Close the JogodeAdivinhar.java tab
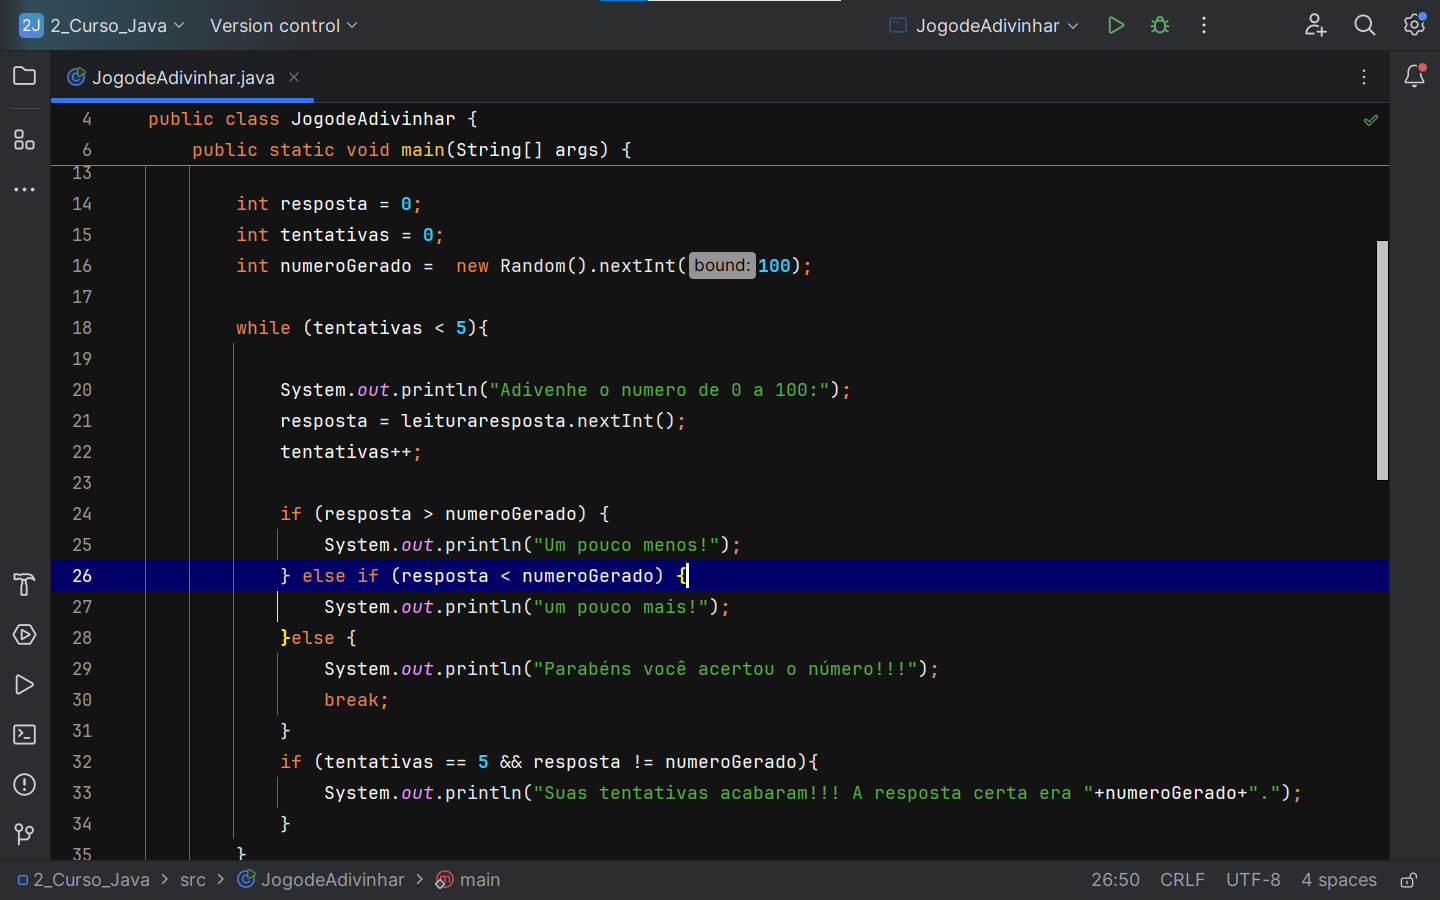Screen dimensions: 1440x900 pyautogui.click(x=294, y=77)
